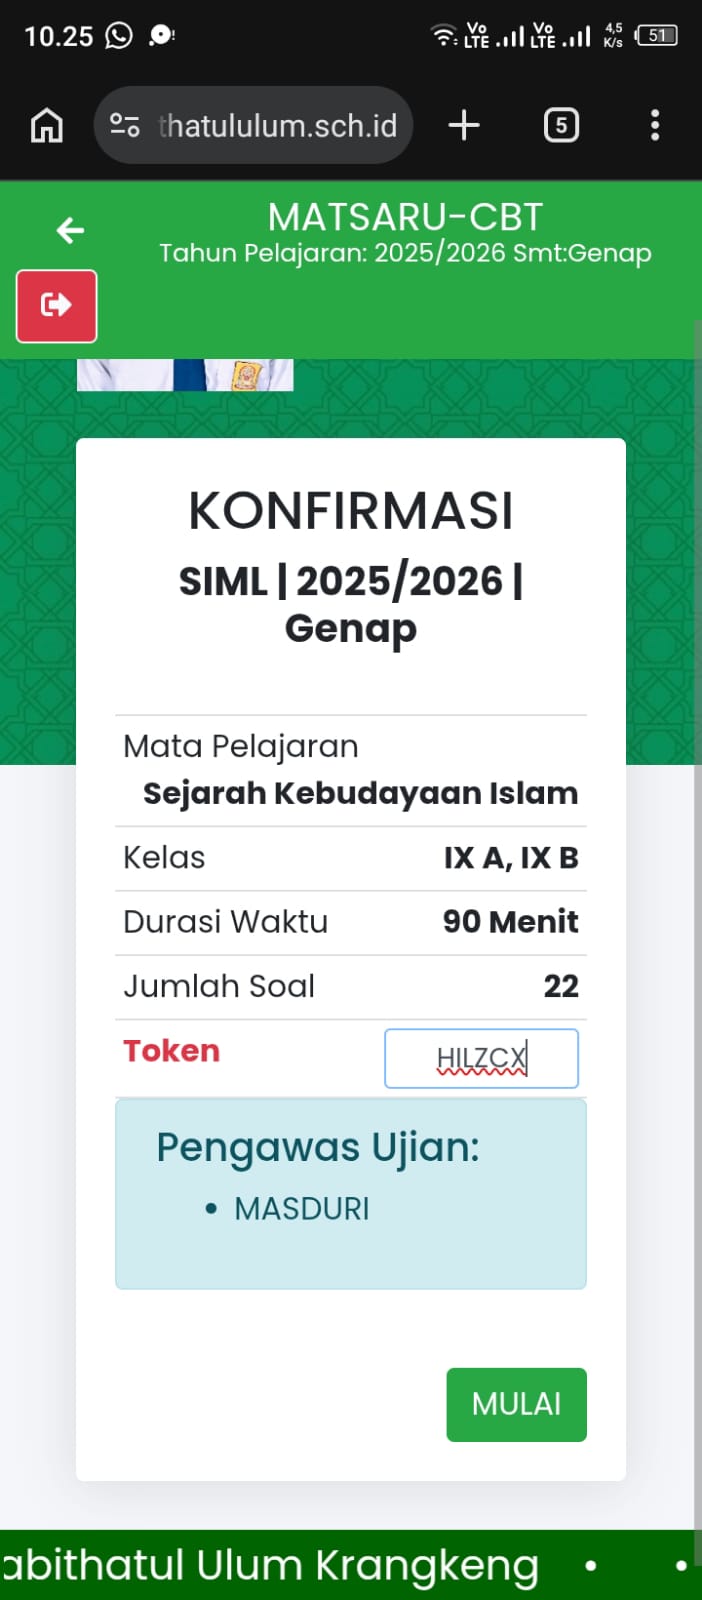
Task: Tap the address bar URL text
Action: click(278, 126)
